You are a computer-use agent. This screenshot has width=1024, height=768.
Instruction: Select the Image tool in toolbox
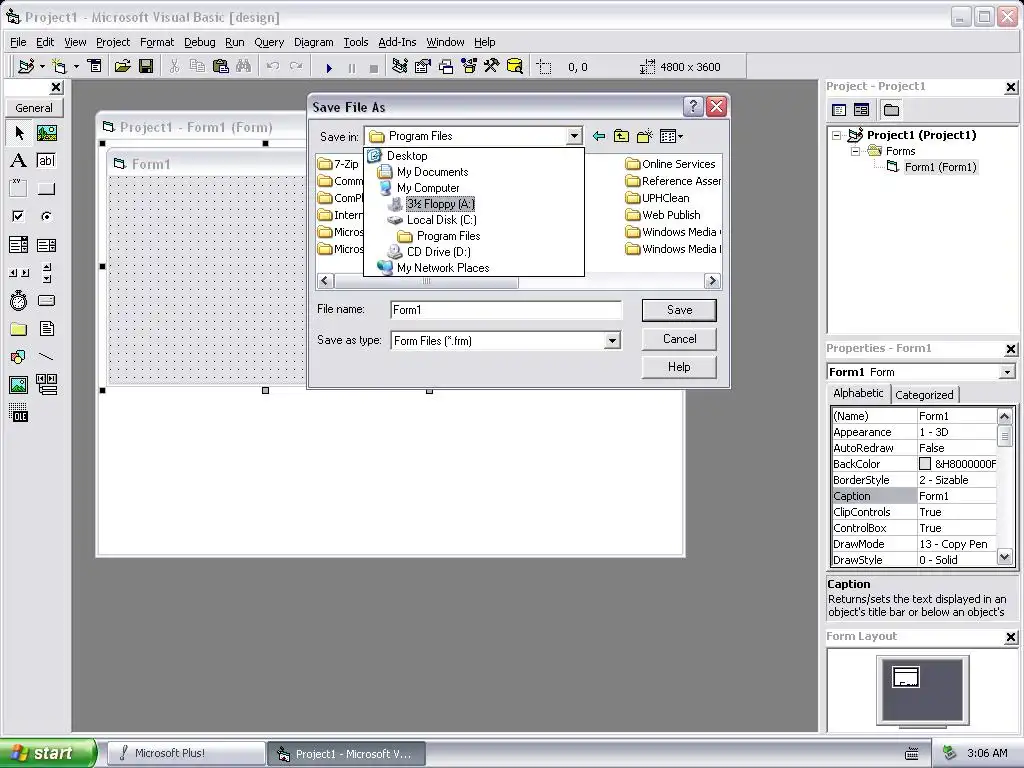coord(19,385)
